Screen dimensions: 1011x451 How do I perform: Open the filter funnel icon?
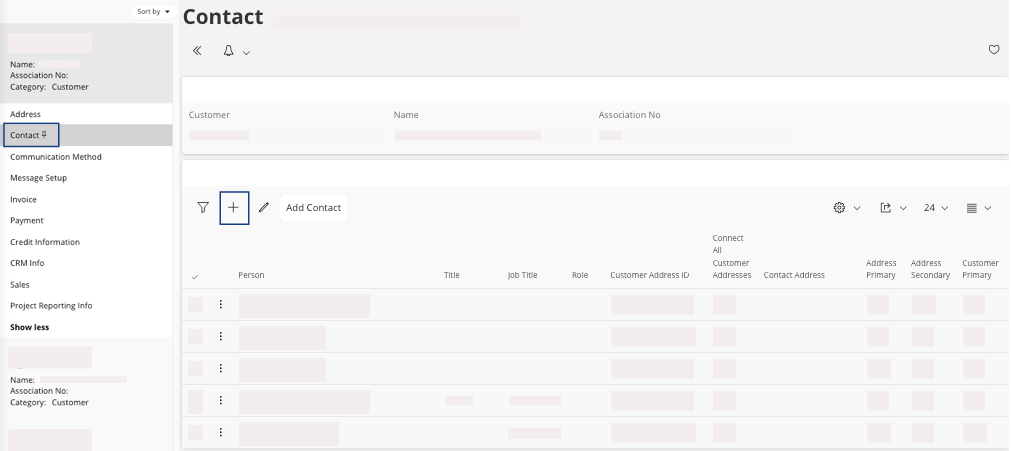pos(203,208)
